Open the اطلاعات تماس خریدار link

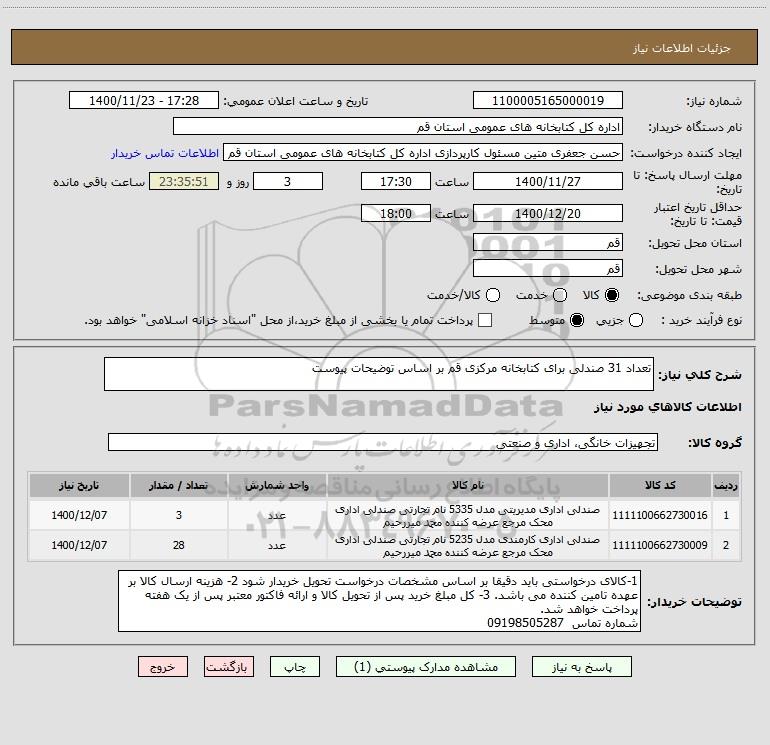pos(165,153)
